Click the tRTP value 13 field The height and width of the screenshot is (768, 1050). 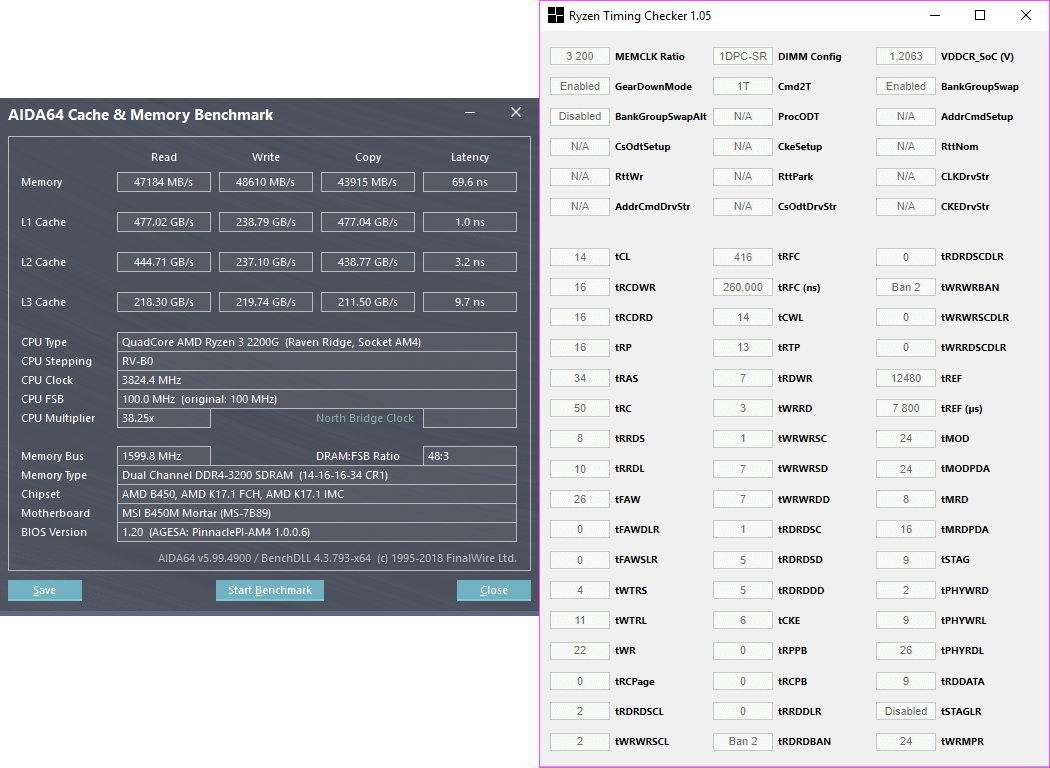743,348
